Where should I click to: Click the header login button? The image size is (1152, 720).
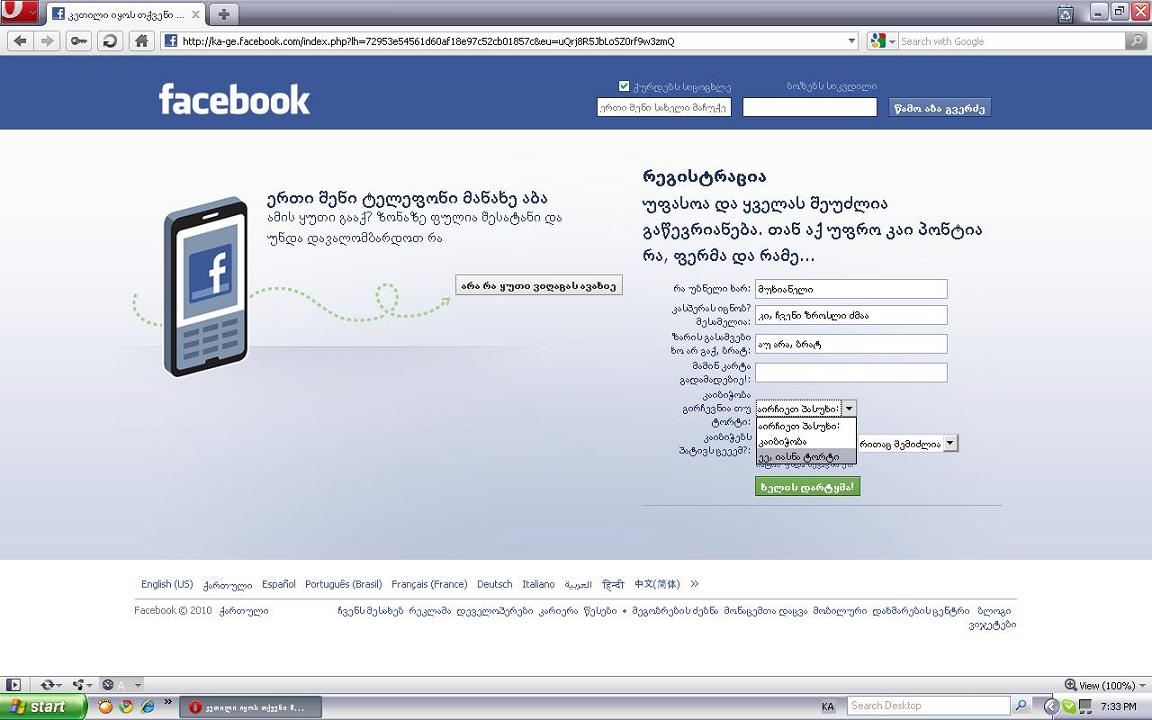pyautogui.click(x=939, y=107)
